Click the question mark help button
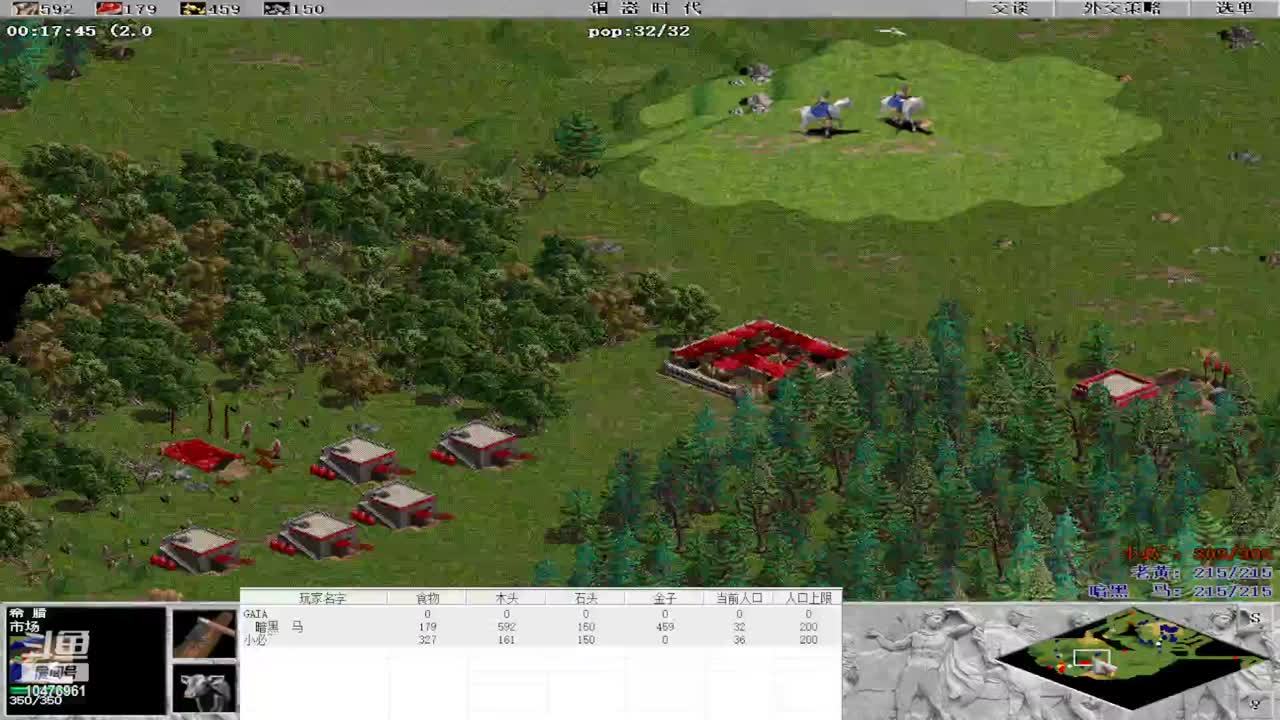1280x720 pixels. point(1255,703)
